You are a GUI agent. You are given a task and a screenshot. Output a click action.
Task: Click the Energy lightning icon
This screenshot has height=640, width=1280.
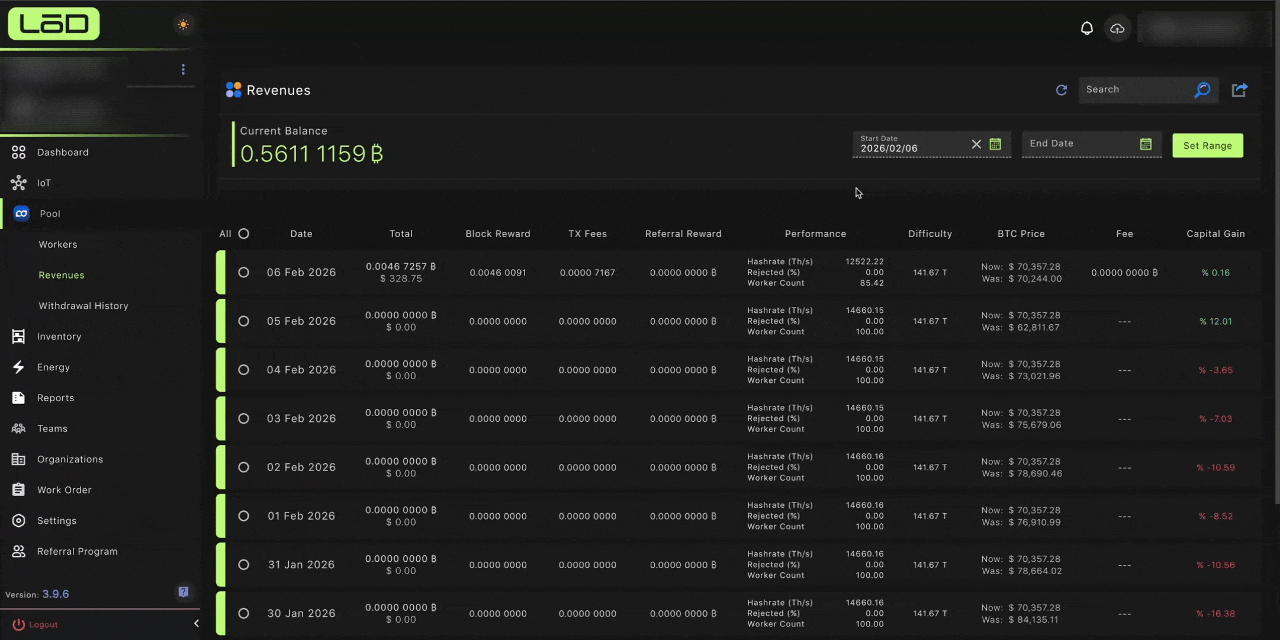18,367
